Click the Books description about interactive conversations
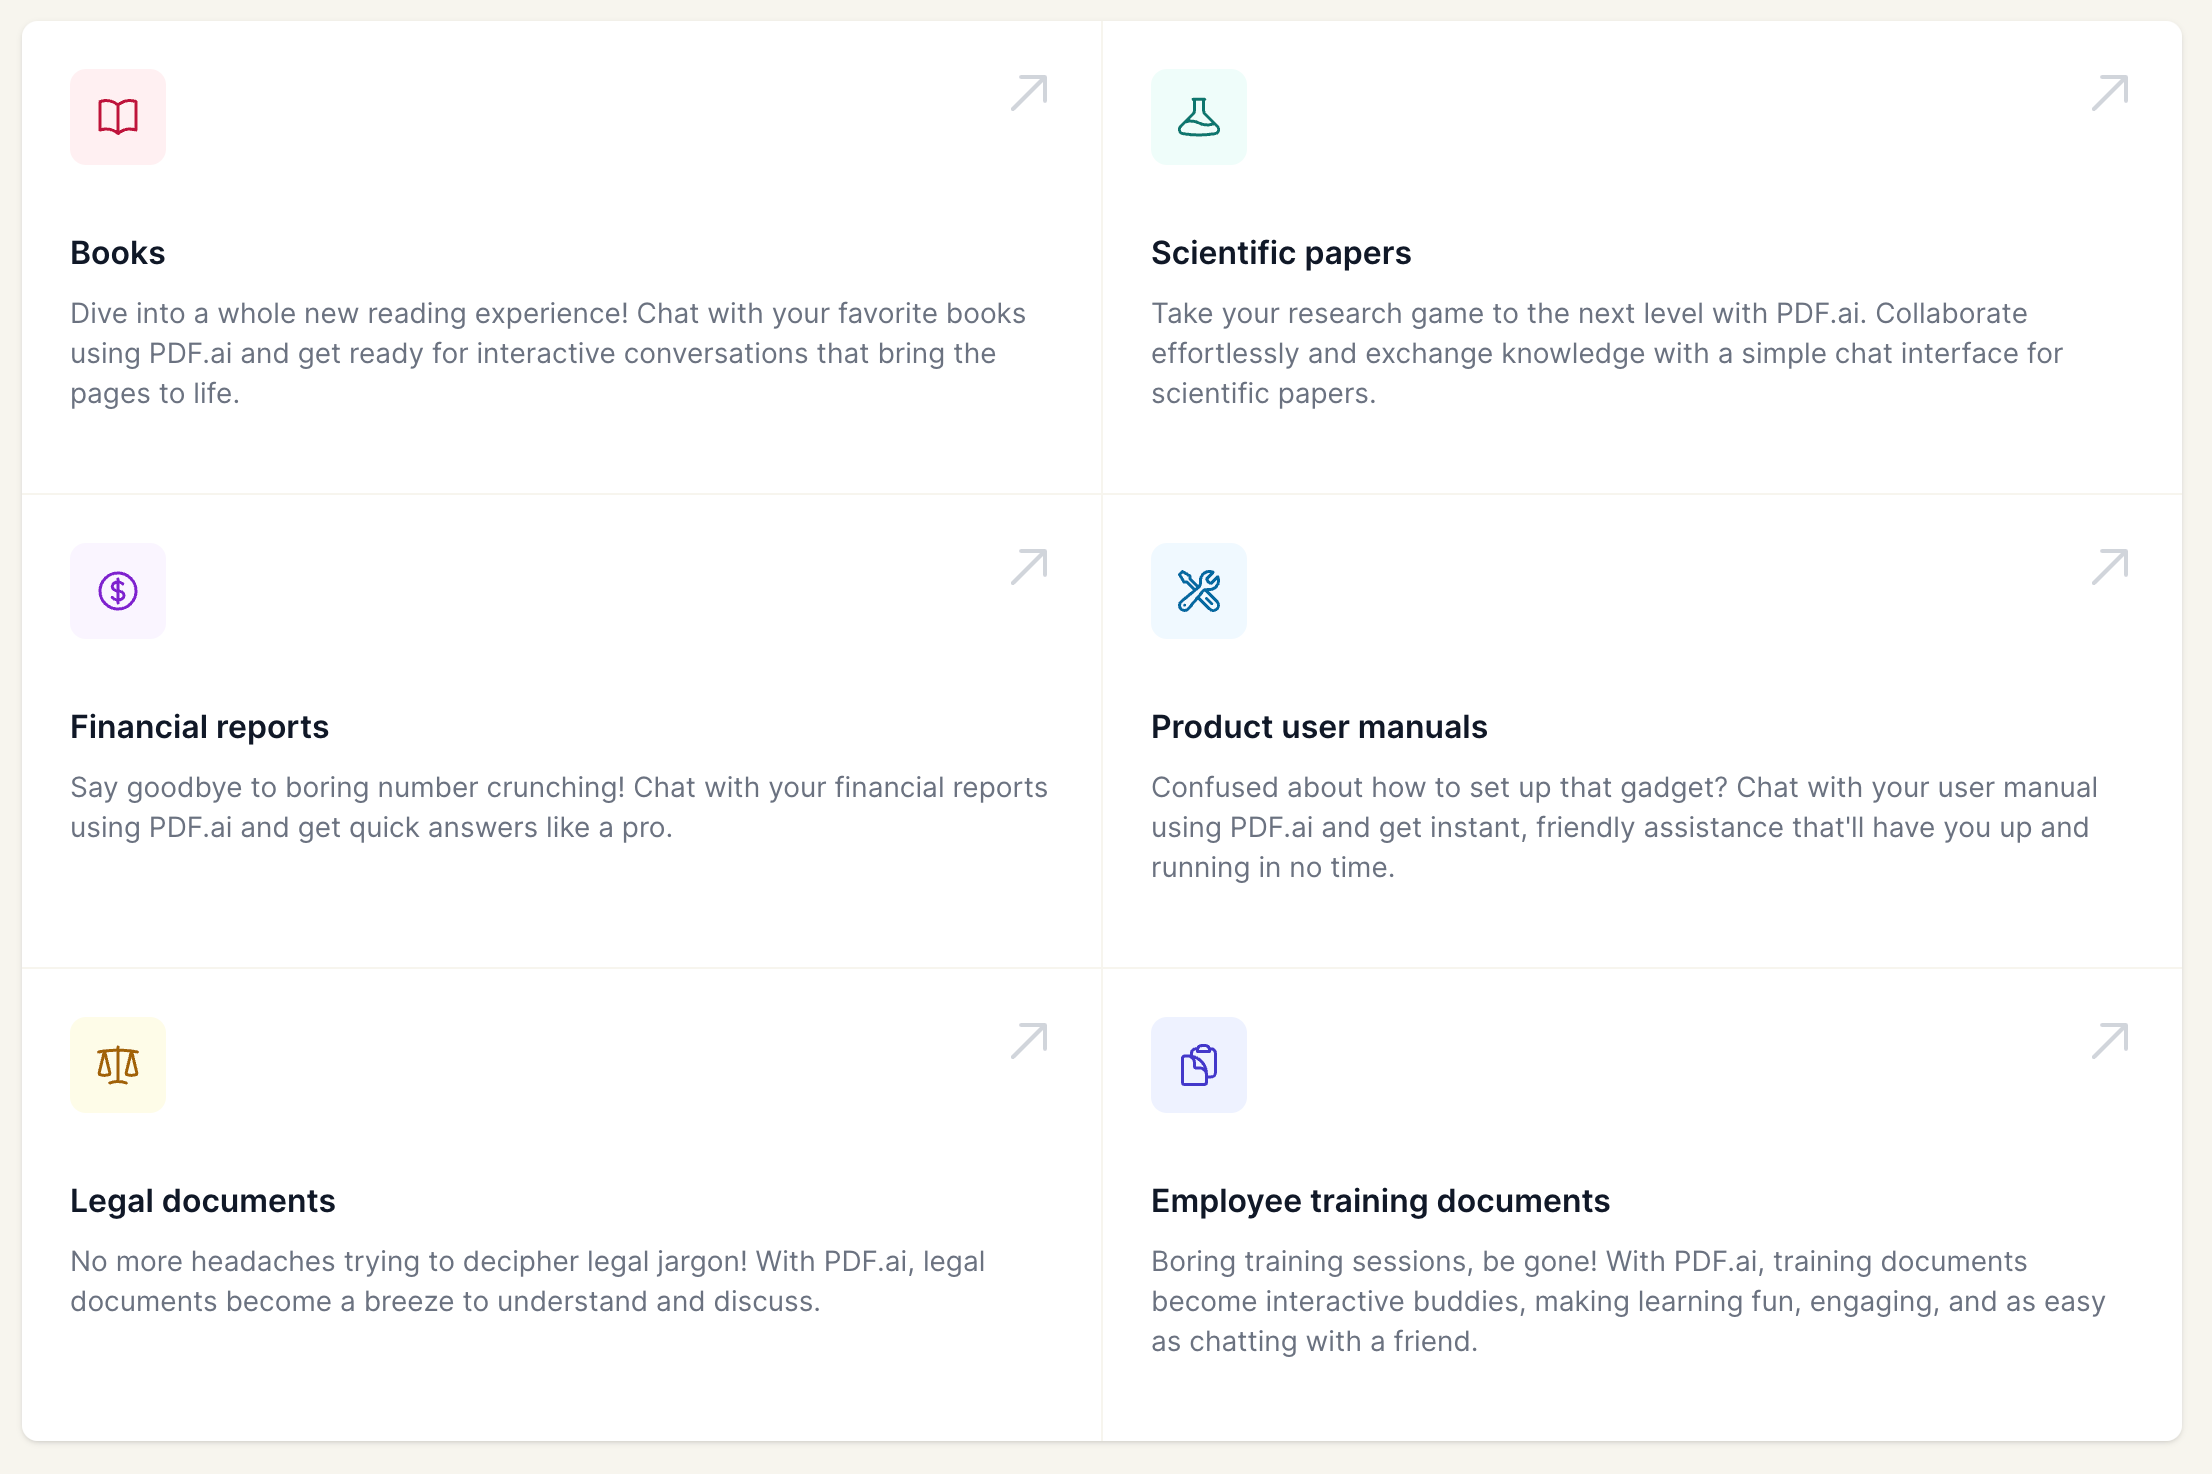This screenshot has width=2212, height=1474. [547, 353]
